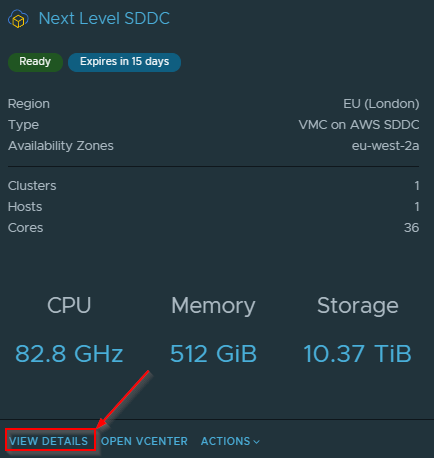Click the Clusters row label
The height and width of the screenshot is (458, 434).
pyautogui.click(x=32, y=186)
